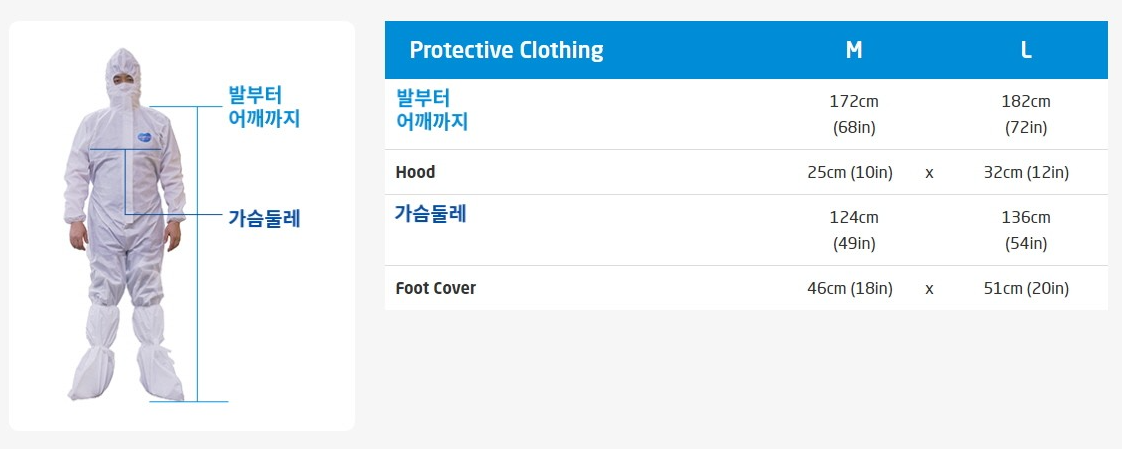1123x449 pixels.
Task: Click the 가슴둘레 label beside the suit
Action: 264,218
